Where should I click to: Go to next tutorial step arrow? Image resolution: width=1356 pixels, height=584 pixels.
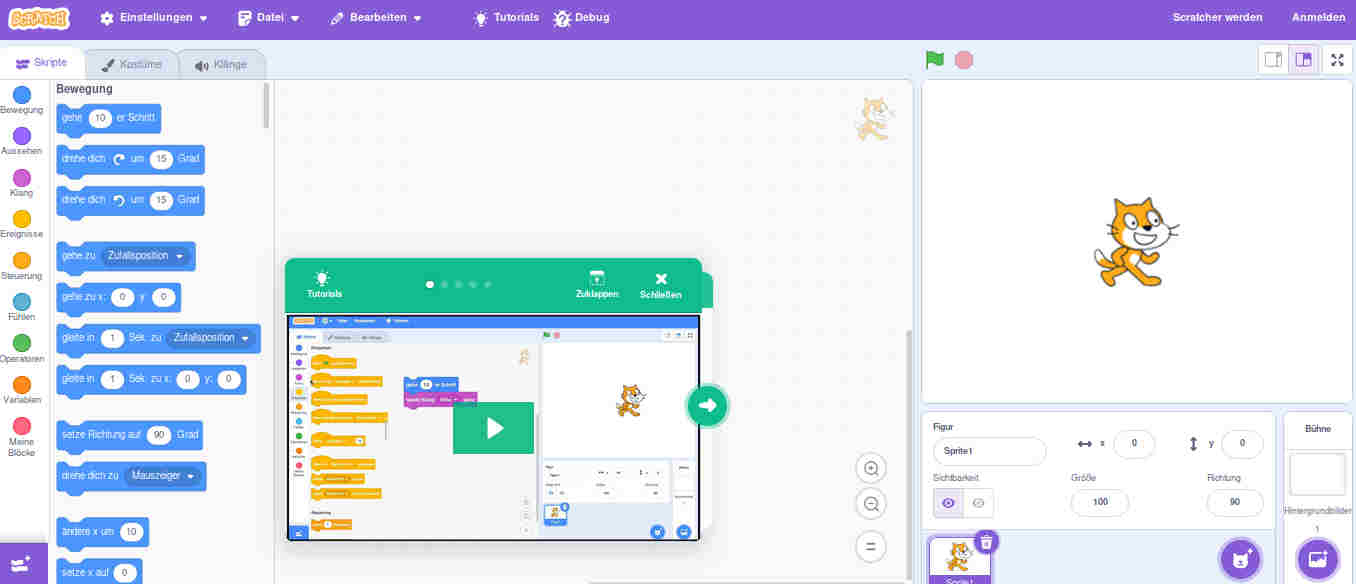707,405
